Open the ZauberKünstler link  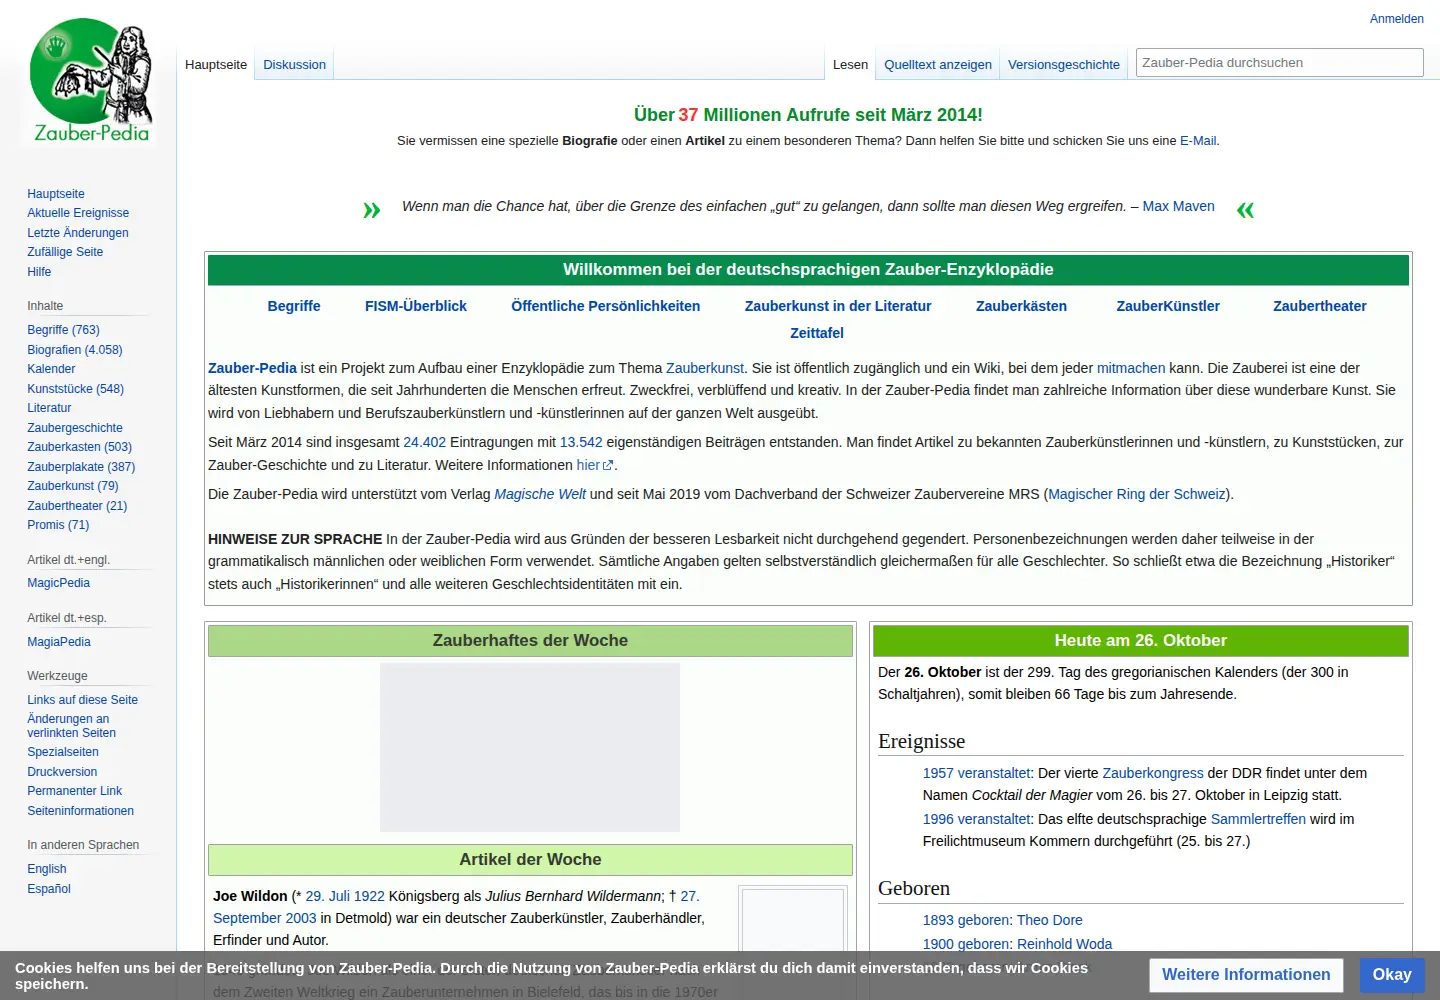(1168, 306)
